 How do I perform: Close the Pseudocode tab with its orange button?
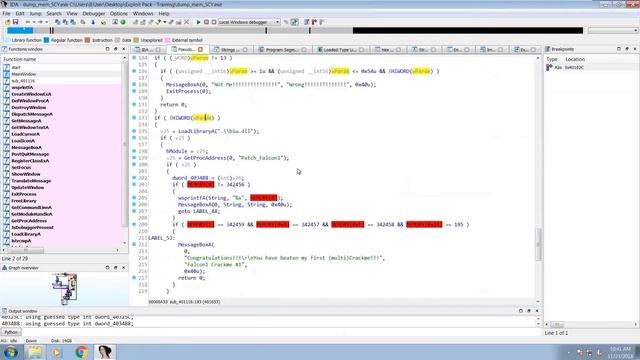pyautogui.click(x=200, y=49)
